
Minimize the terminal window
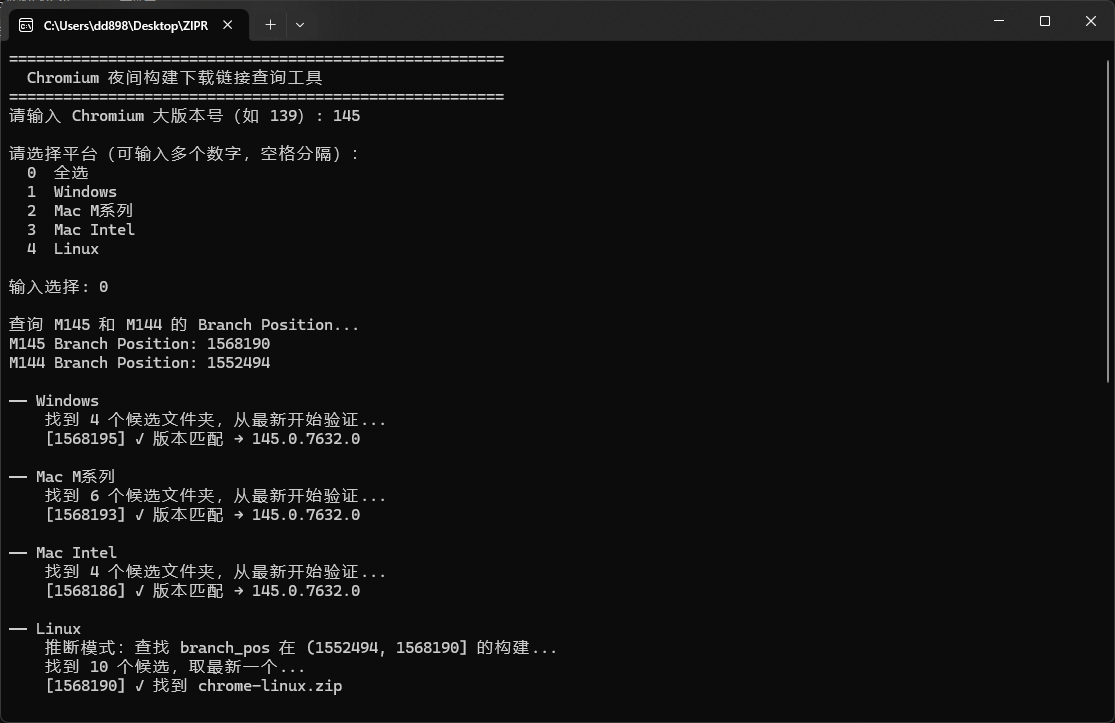pos(997,21)
